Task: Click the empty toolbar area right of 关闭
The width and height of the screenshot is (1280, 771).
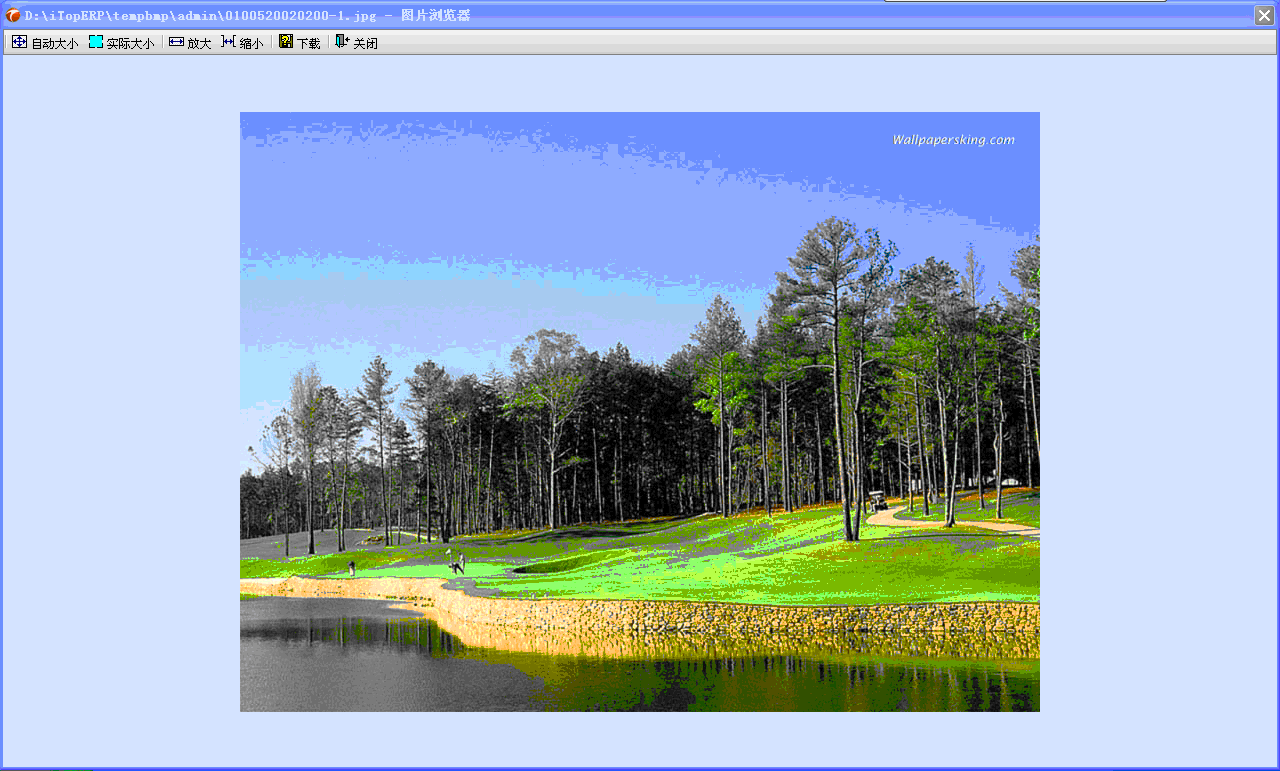Action: (x=800, y=42)
